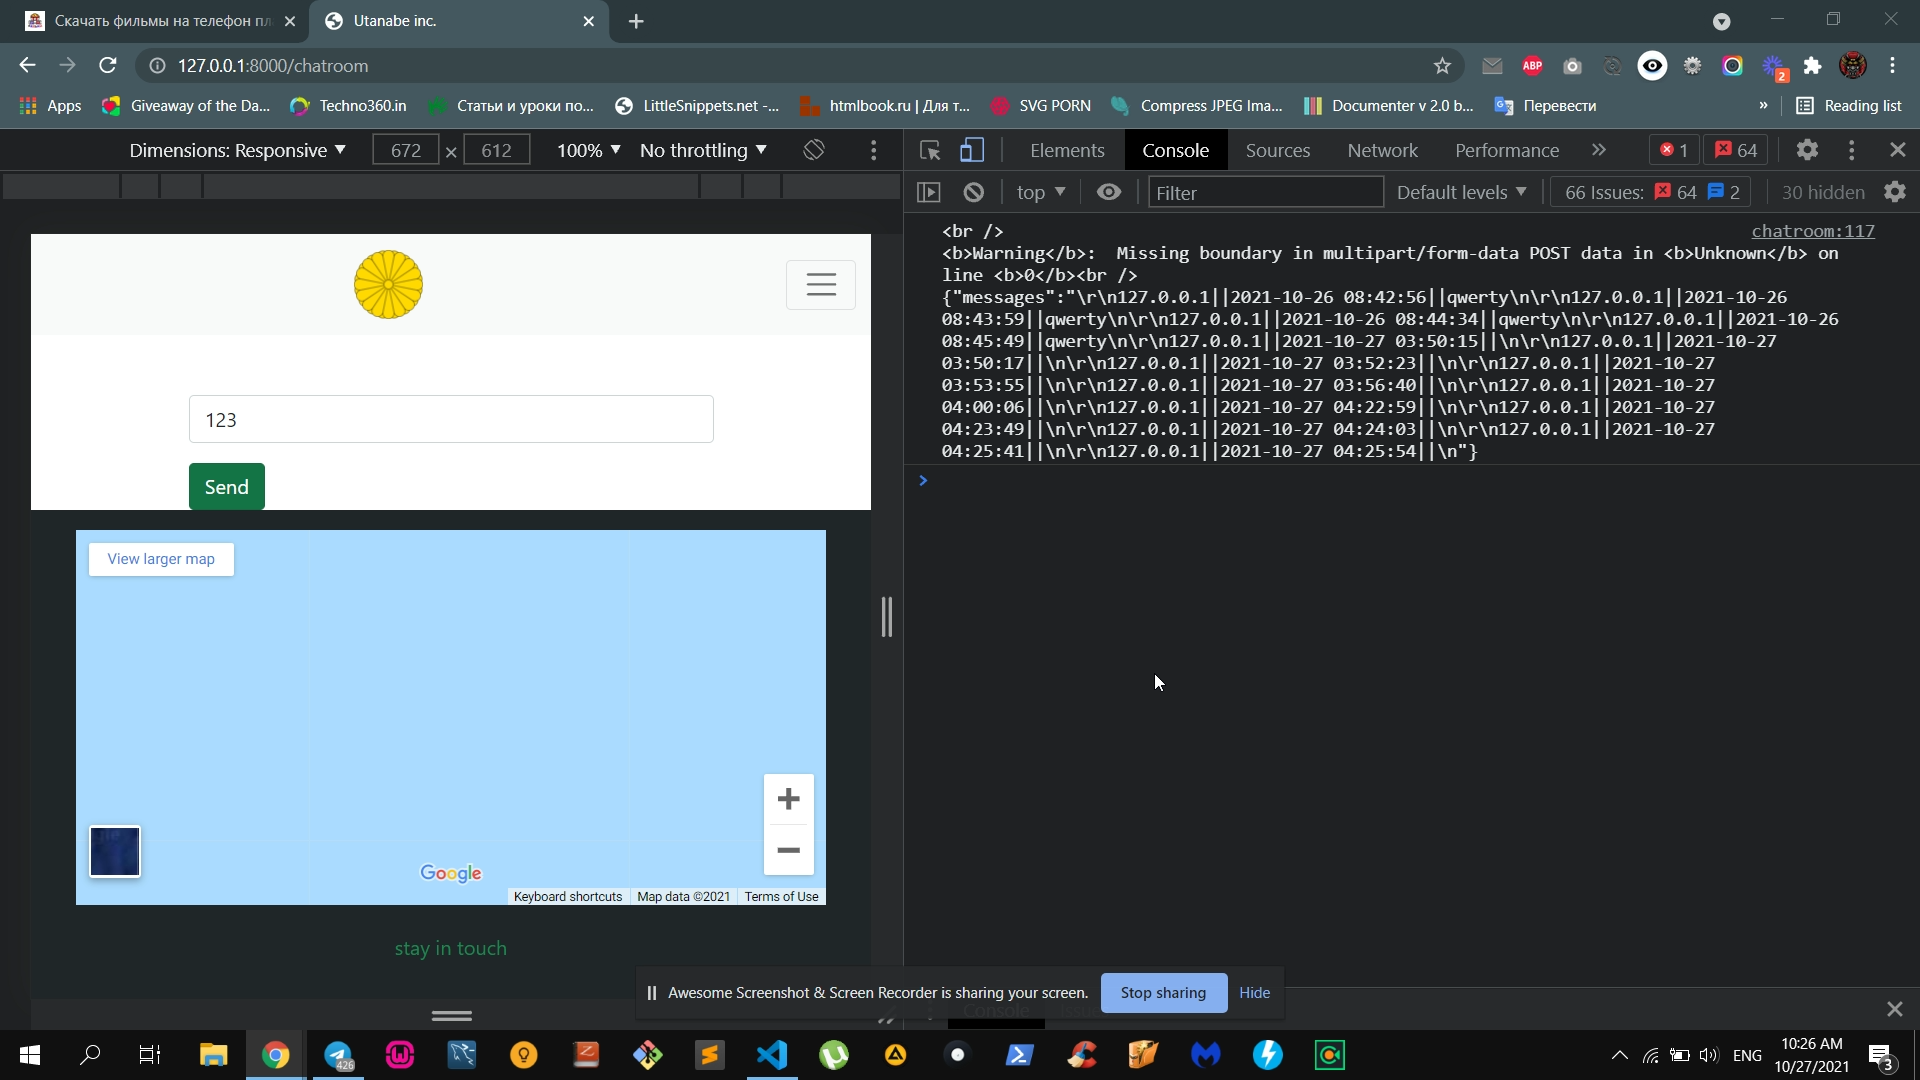Zoom out on the map
The width and height of the screenshot is (1920, 1080).
789,850
